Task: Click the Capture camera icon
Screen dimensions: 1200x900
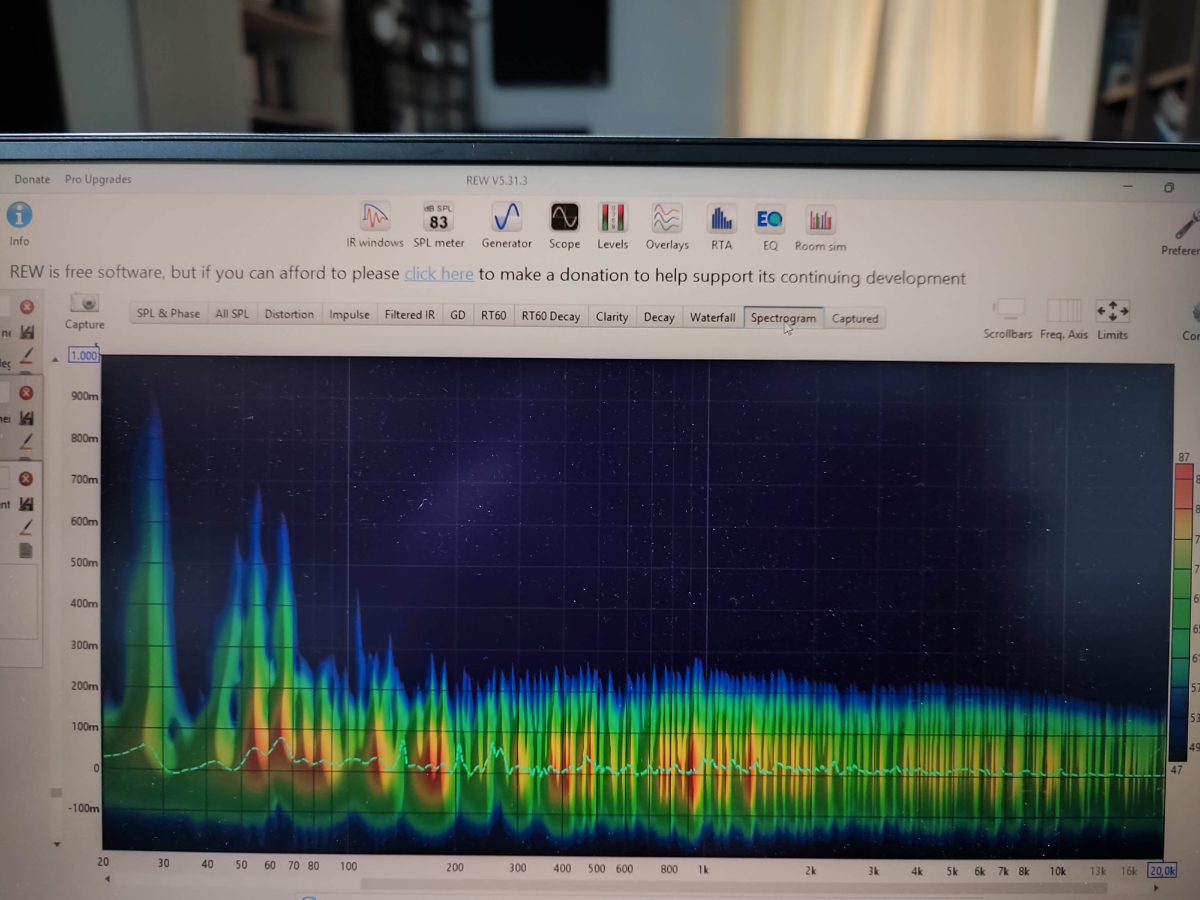Action: point(85,304)
